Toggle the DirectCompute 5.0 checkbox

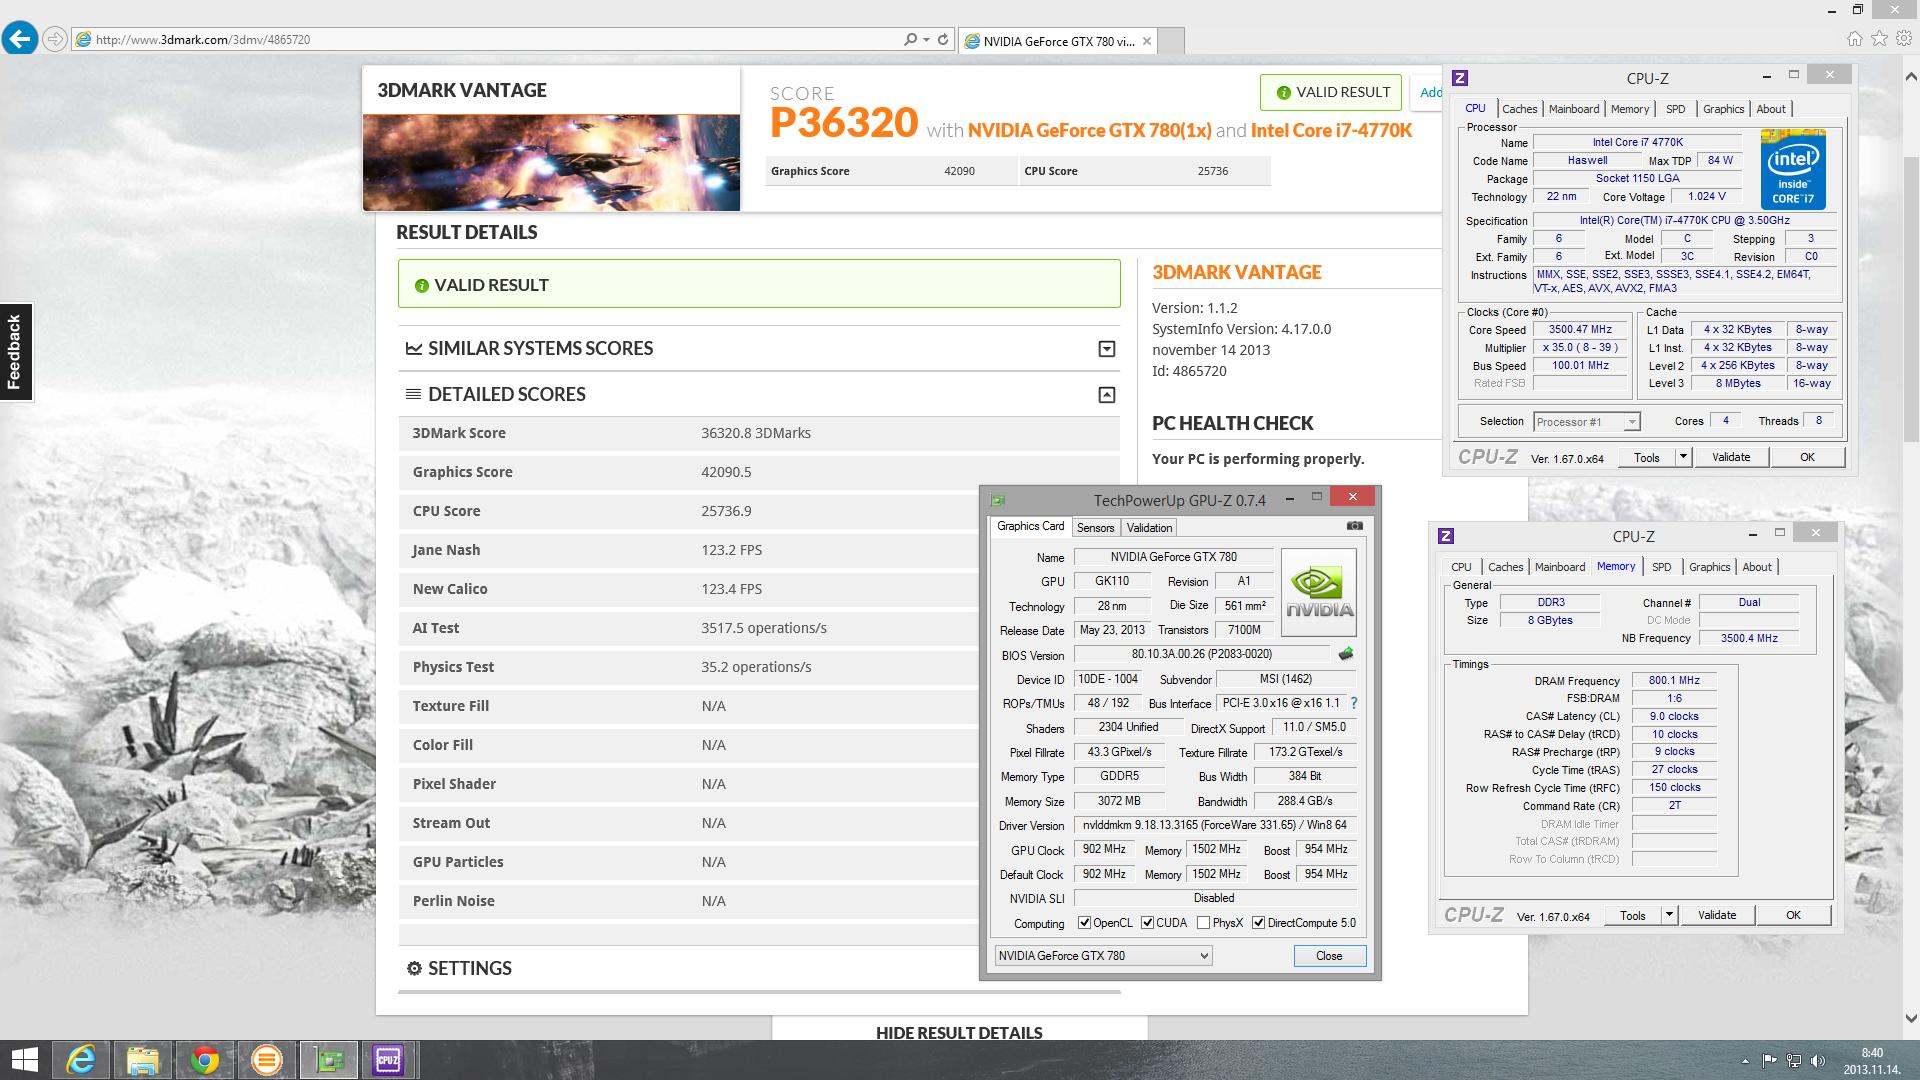pyautogui.click(x=1259, y=923)
